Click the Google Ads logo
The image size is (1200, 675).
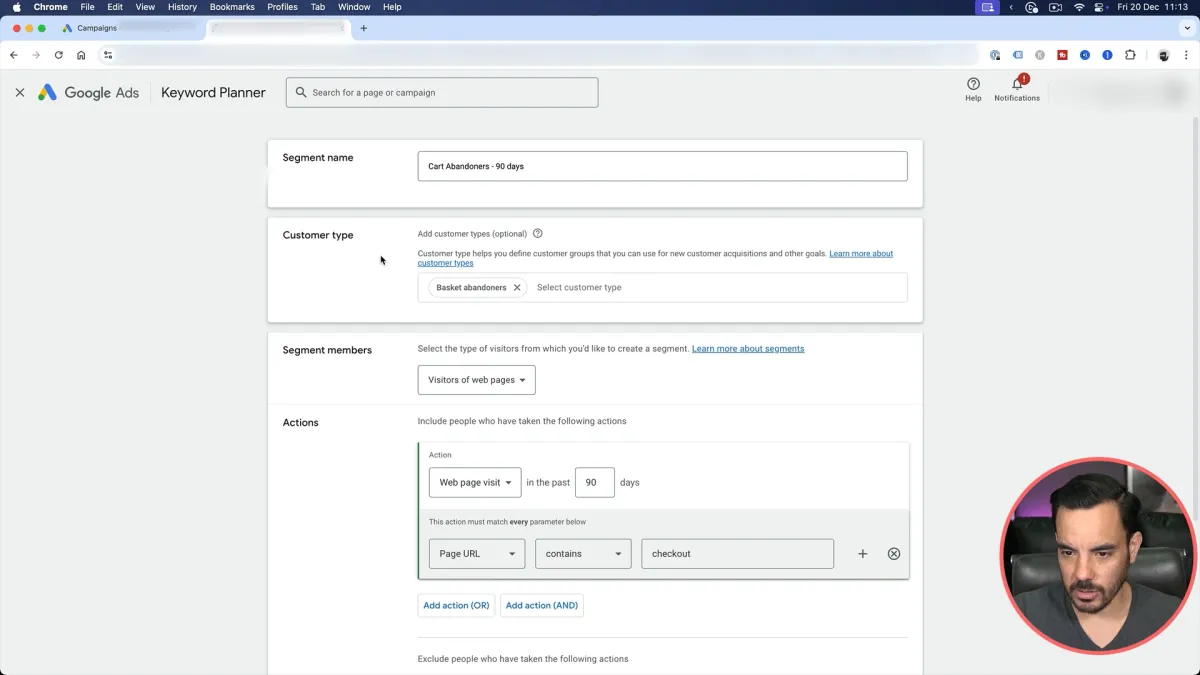(88, 92)
